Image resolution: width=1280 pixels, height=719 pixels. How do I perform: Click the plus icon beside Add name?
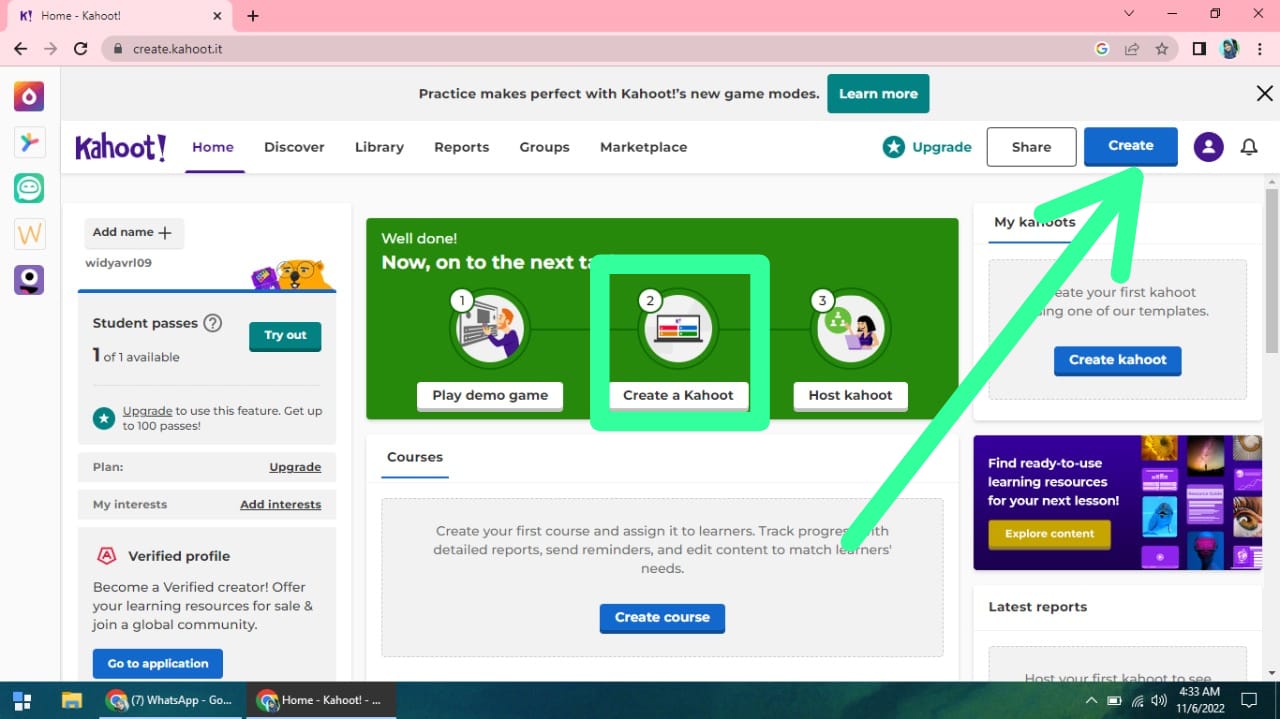point(165,233)
